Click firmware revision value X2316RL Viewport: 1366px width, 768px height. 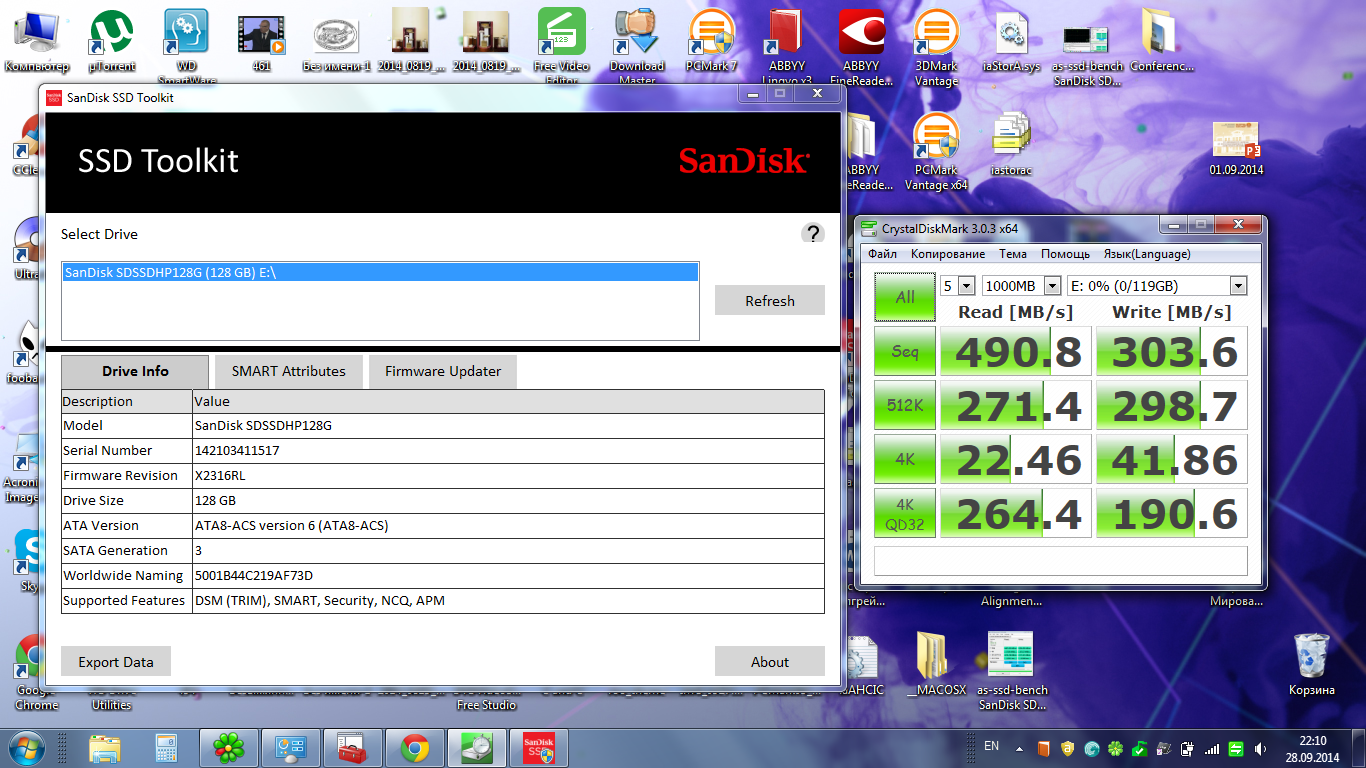(x=220, y=476)
